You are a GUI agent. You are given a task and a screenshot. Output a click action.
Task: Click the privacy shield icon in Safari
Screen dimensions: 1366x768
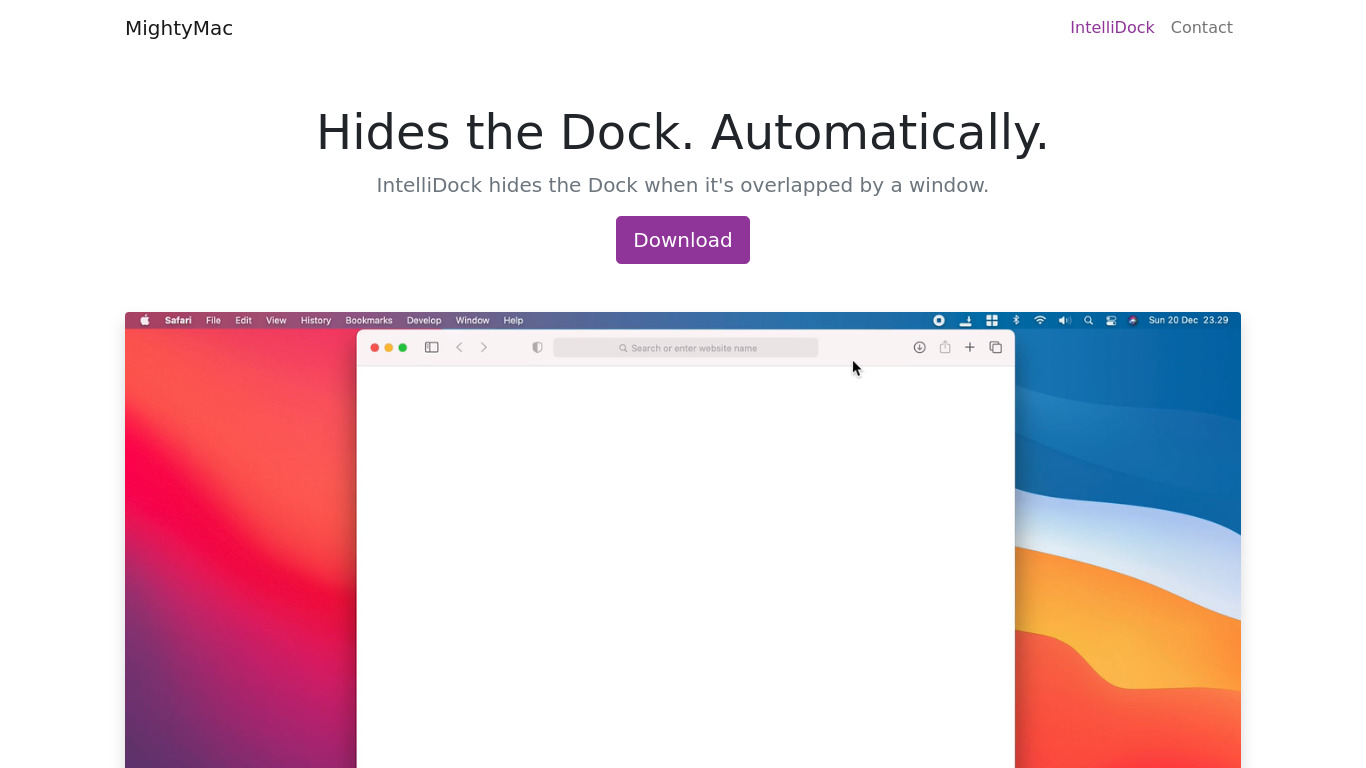point(537,347)
